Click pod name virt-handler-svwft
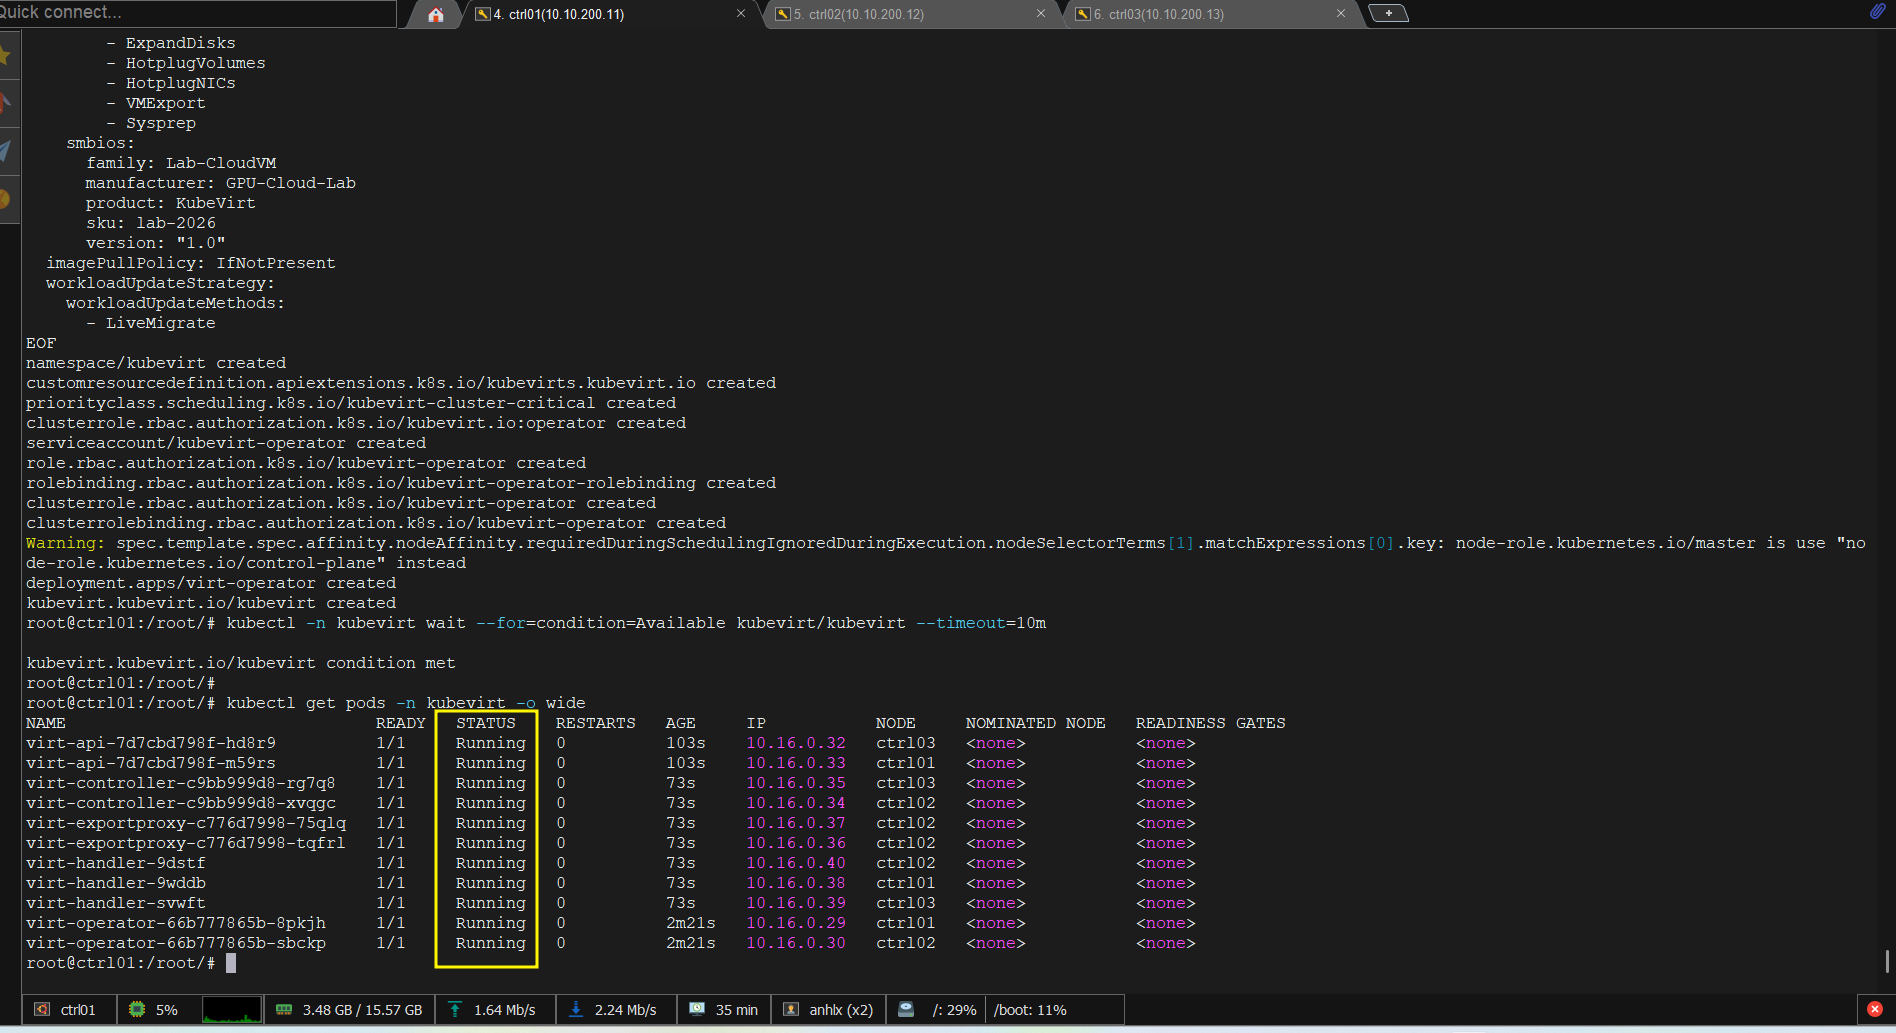Viewport: 1896px width, 1033px height. (116, 903)
